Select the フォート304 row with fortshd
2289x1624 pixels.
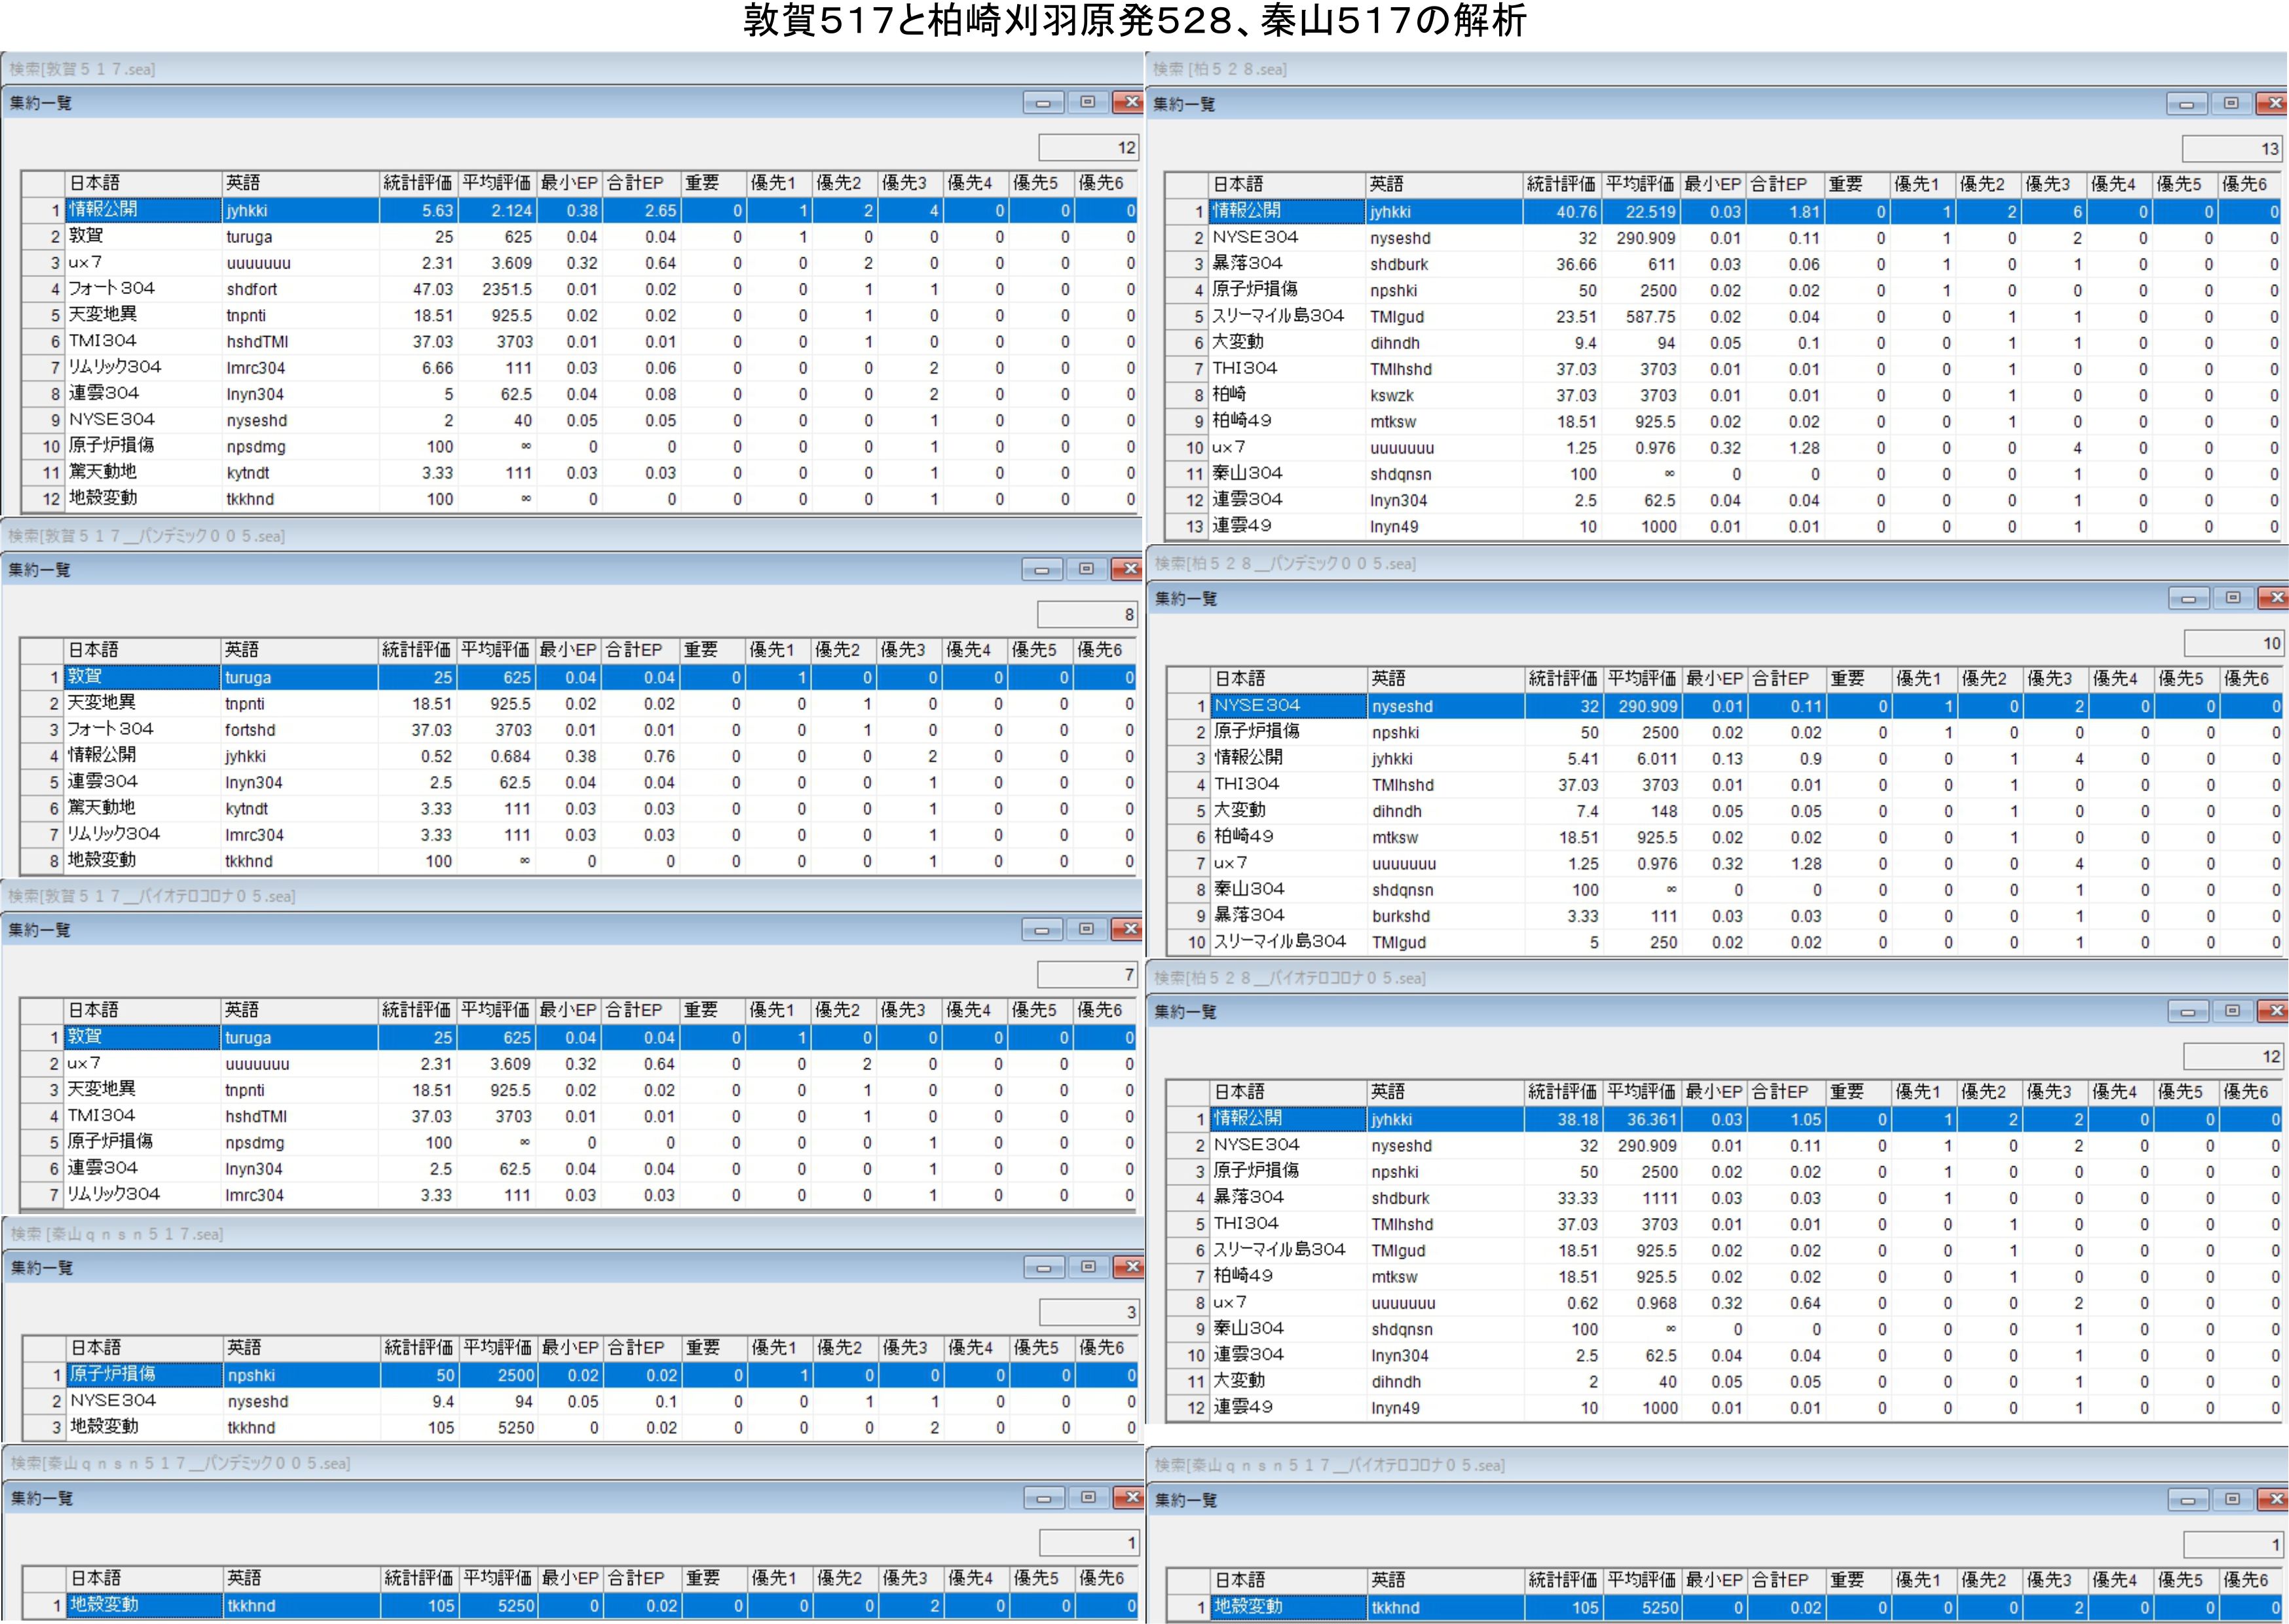110,730
